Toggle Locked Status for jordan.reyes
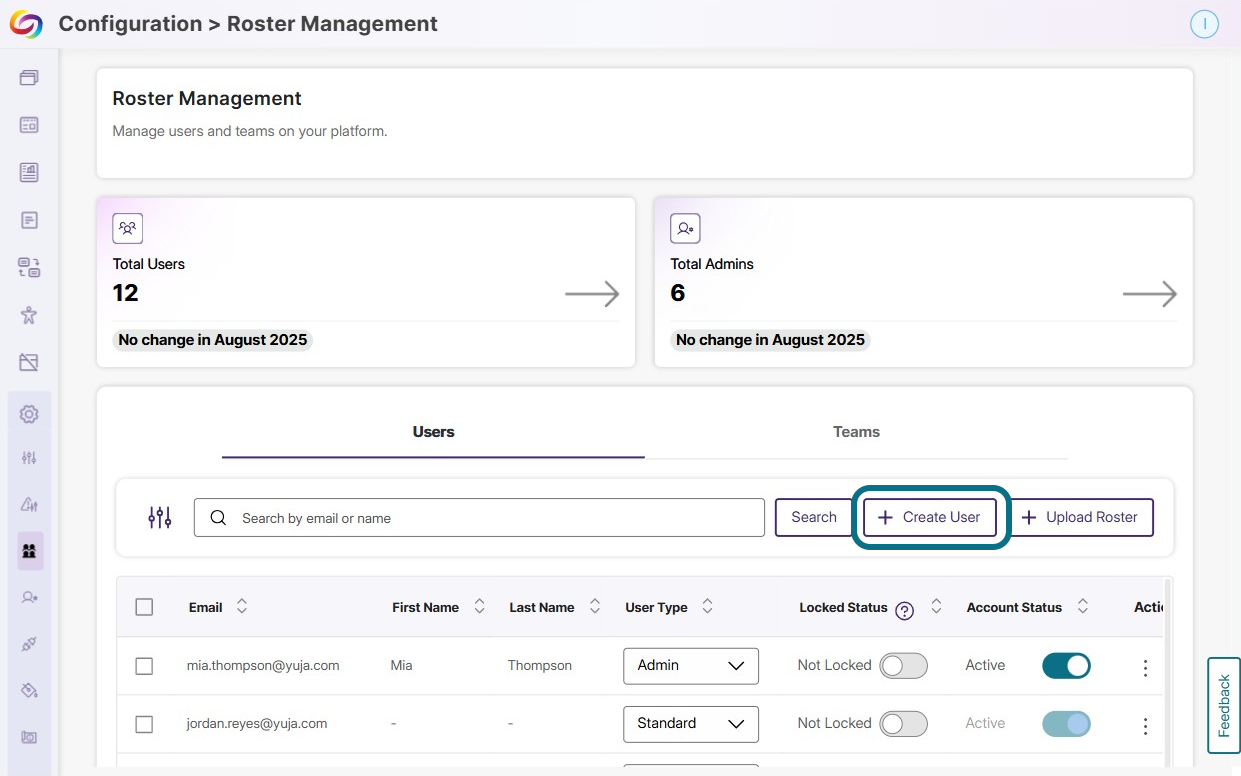Screen dimensions: 1241x776 click(903, 724)
